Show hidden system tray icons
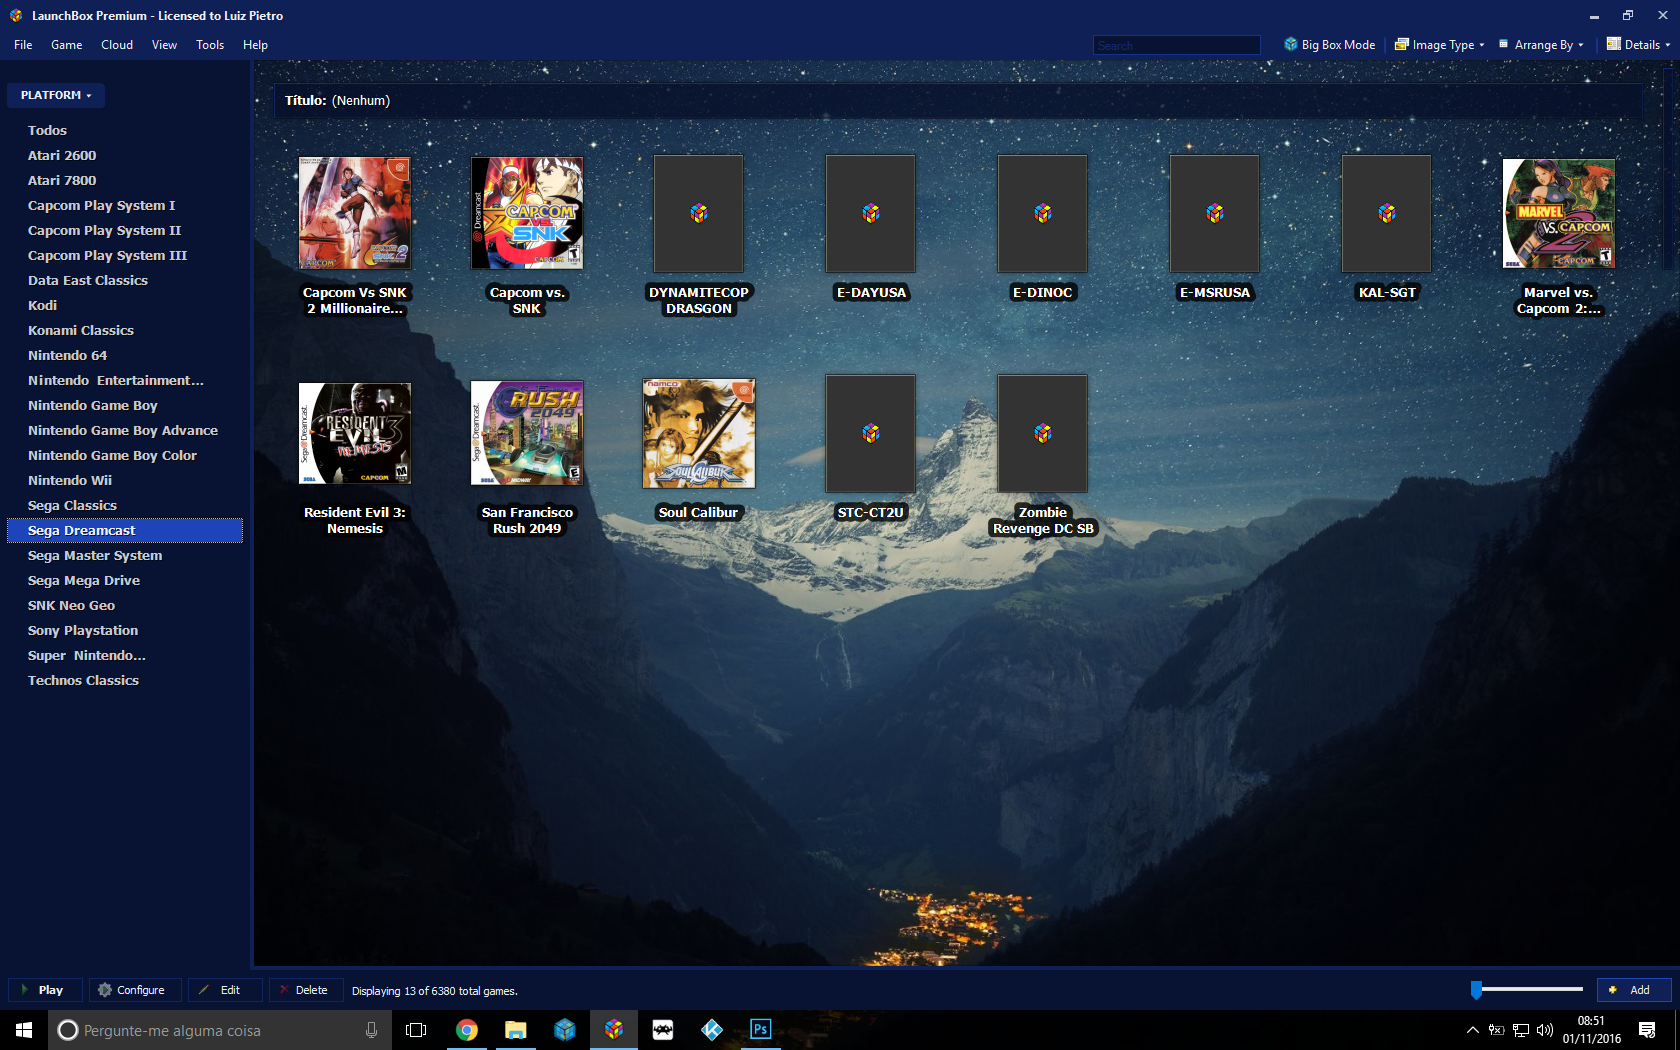Screen dimensions: 1680x1050 point(1472,1030)
